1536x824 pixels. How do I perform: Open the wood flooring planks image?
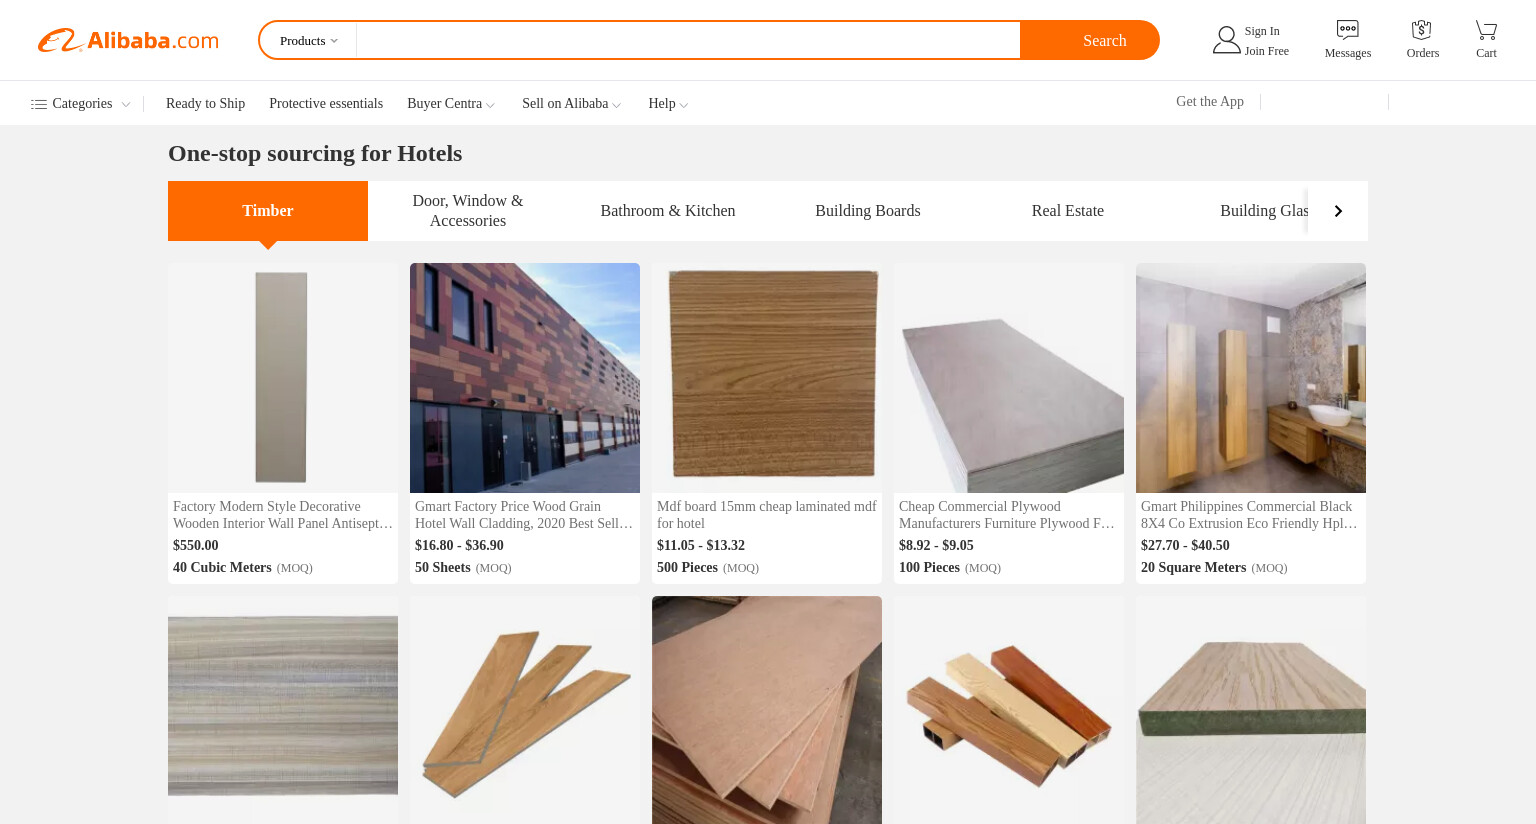click(x=525, y=710)
